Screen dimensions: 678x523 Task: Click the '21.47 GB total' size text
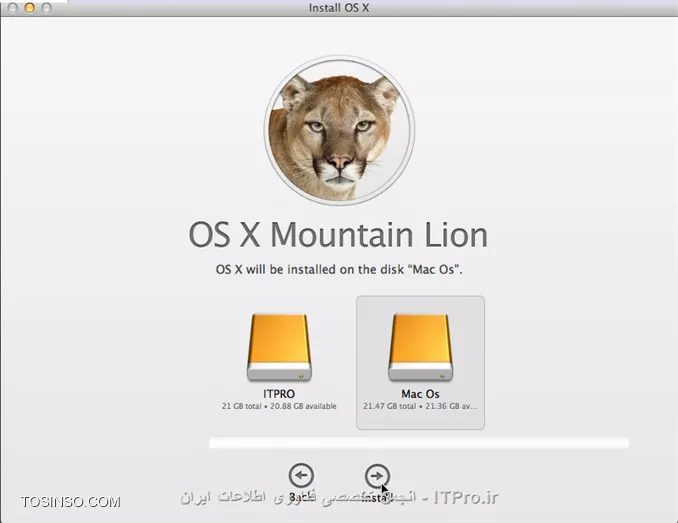[390, 406]
